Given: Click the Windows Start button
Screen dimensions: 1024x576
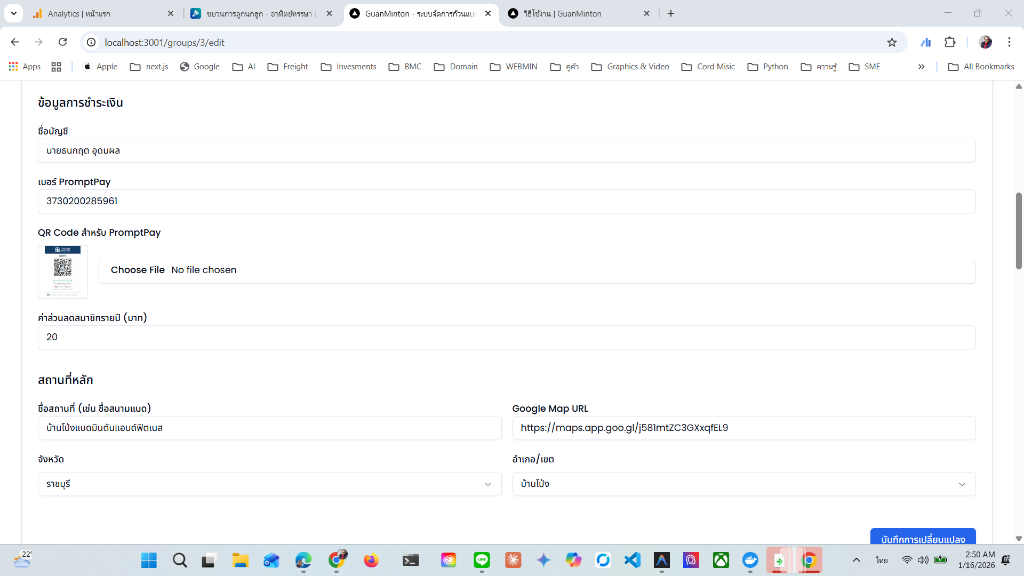Looking at the screenshot, I should [149, 560].
